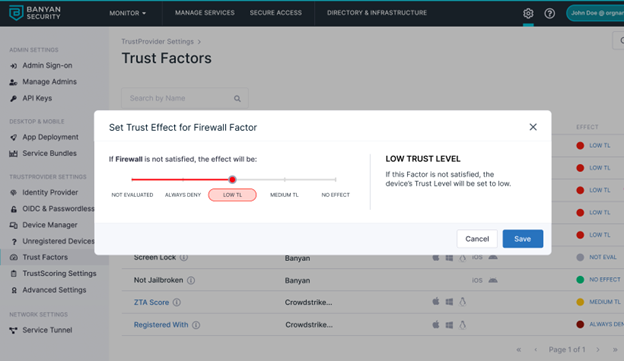The image size is (624, 361).
Task: Set slider to Always Deny
Action: [x=183, y=195]
